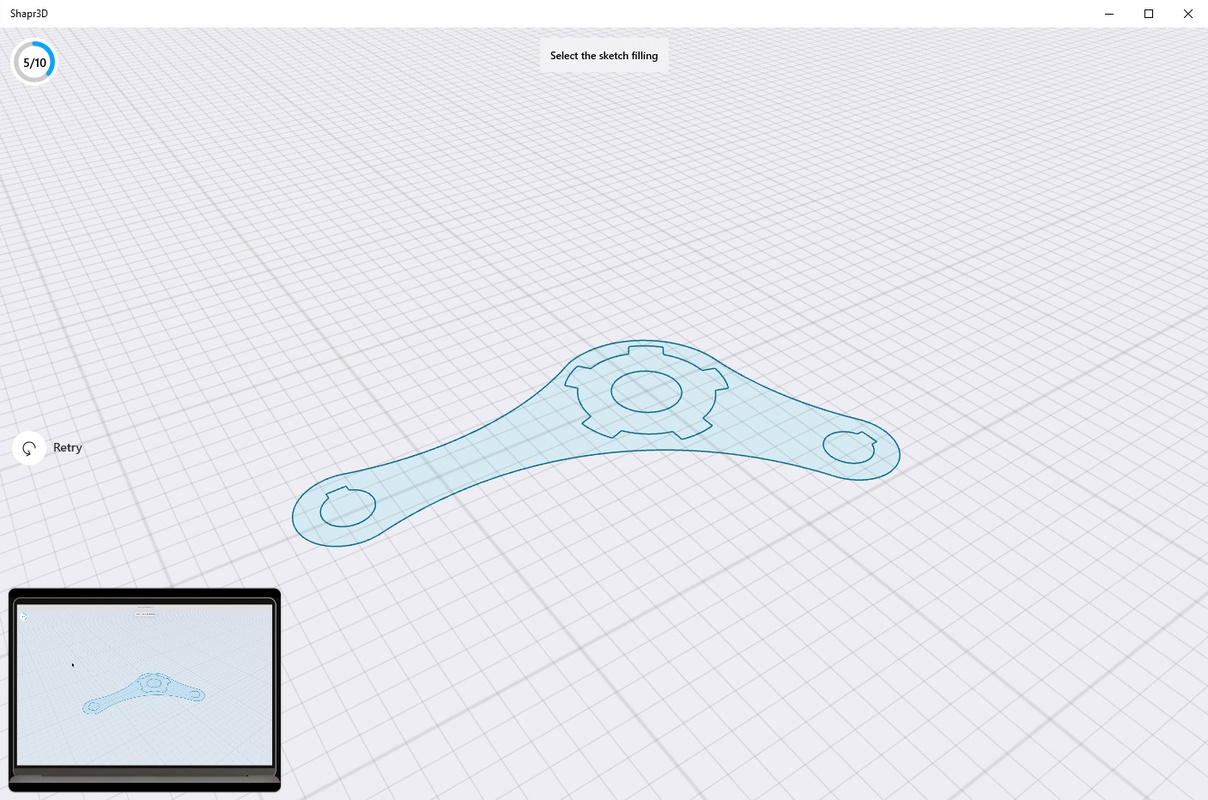
Task: Click the small left keyed hole of the sketch
Action: pyautogui.click(x=347, y=508)
